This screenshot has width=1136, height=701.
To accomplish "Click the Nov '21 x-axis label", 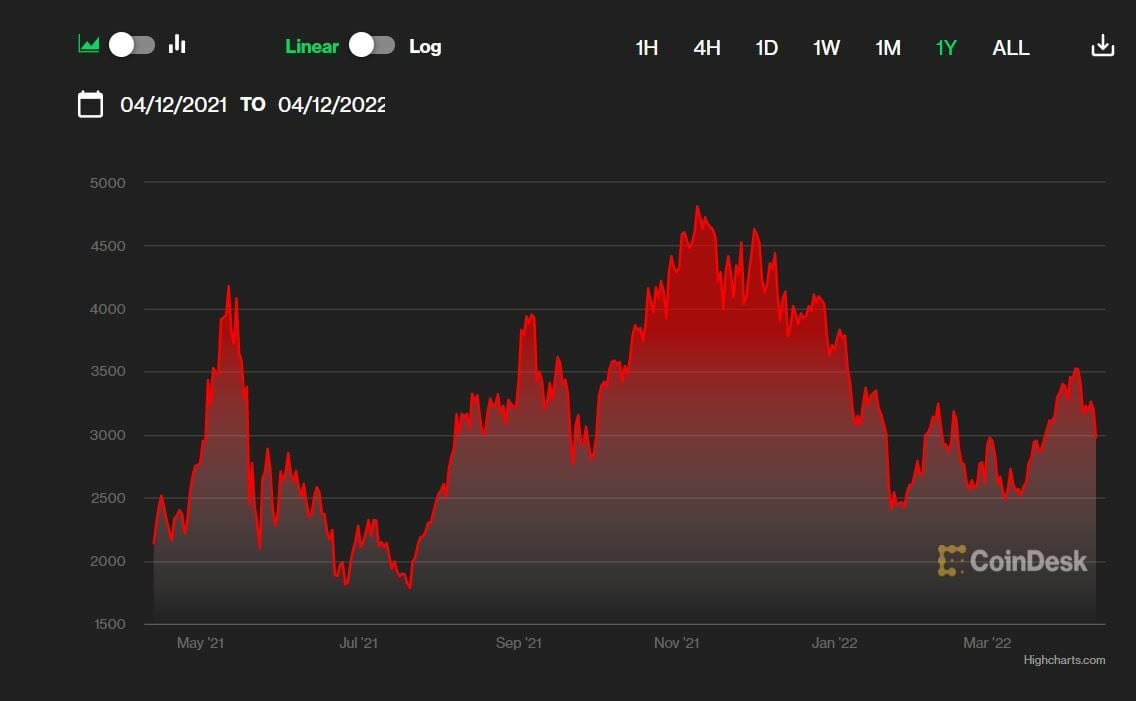I will tap(677, 643).
